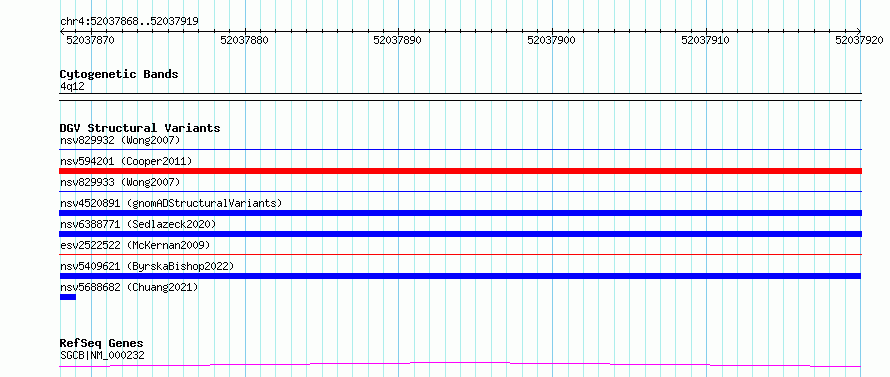This screenshot has width=890, height=377.
Task: Click the short blue bar under nsv5688682
Action: pos(68,297)
